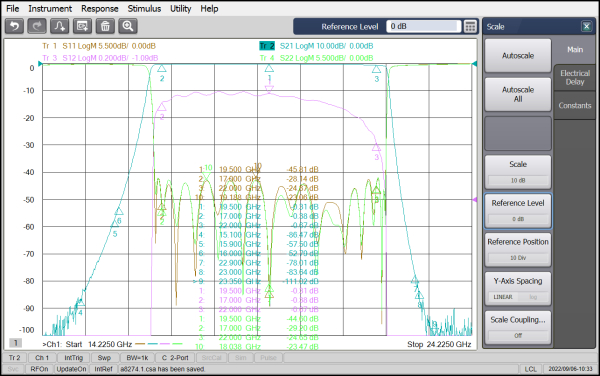Click the add window toolbar icon
The height and width of the screenshot is (376, 600).
[82, 26]
